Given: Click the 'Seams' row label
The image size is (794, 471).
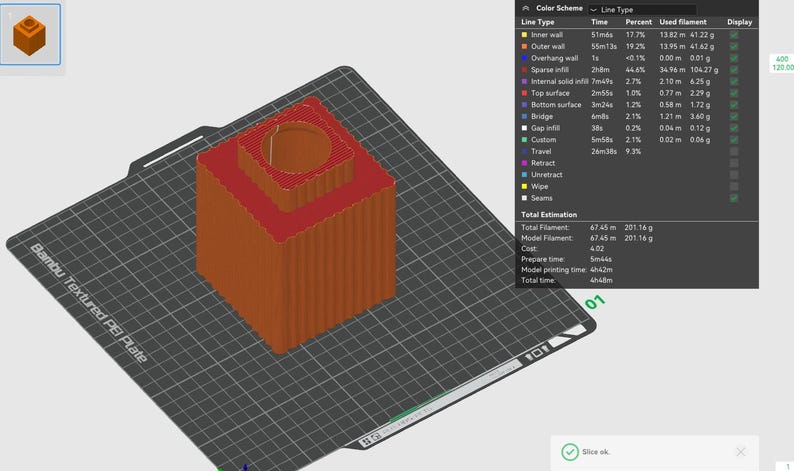Looking at the screenshot, I should point(541,198).
